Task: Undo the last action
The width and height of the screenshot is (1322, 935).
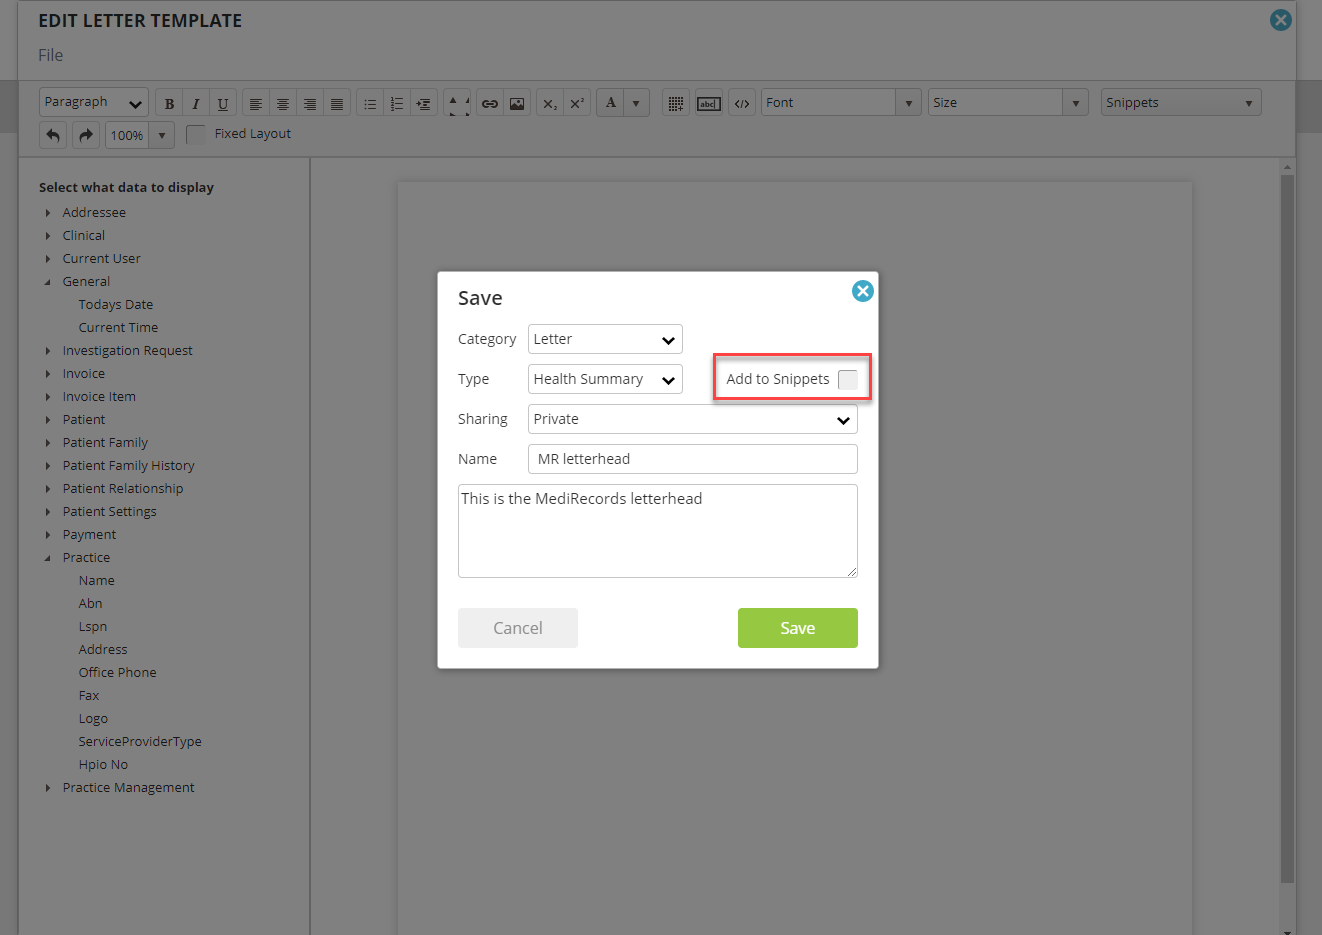Action: [53, 135]
